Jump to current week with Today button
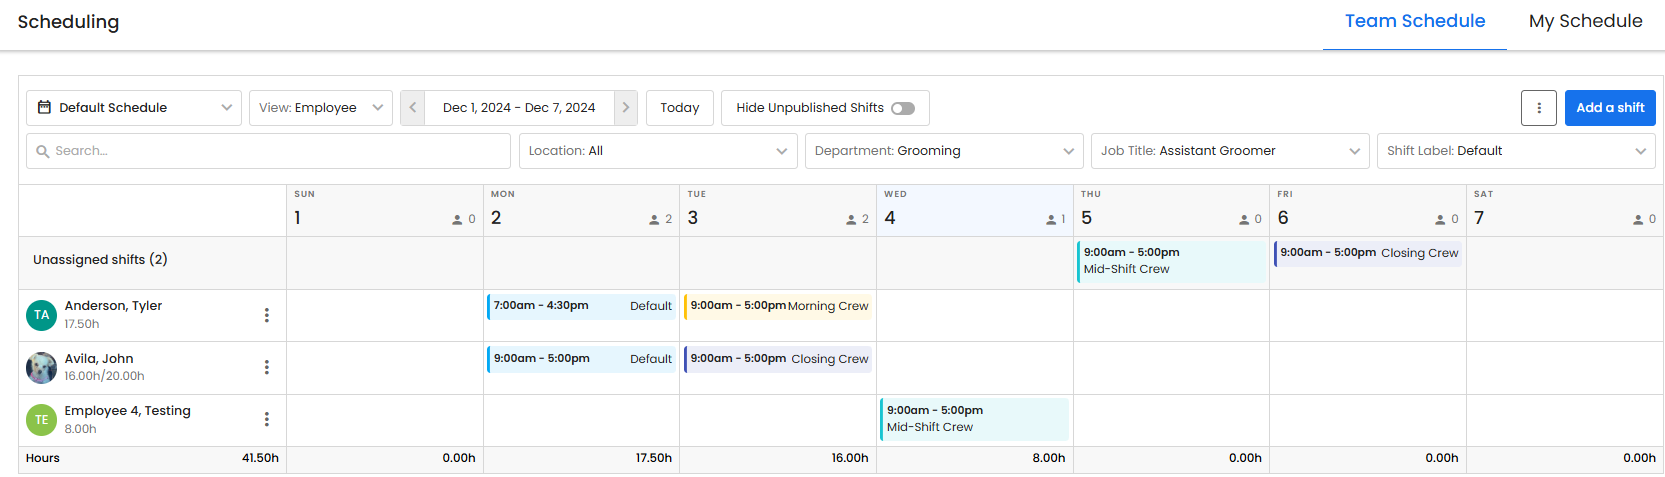 pos(679,108)
